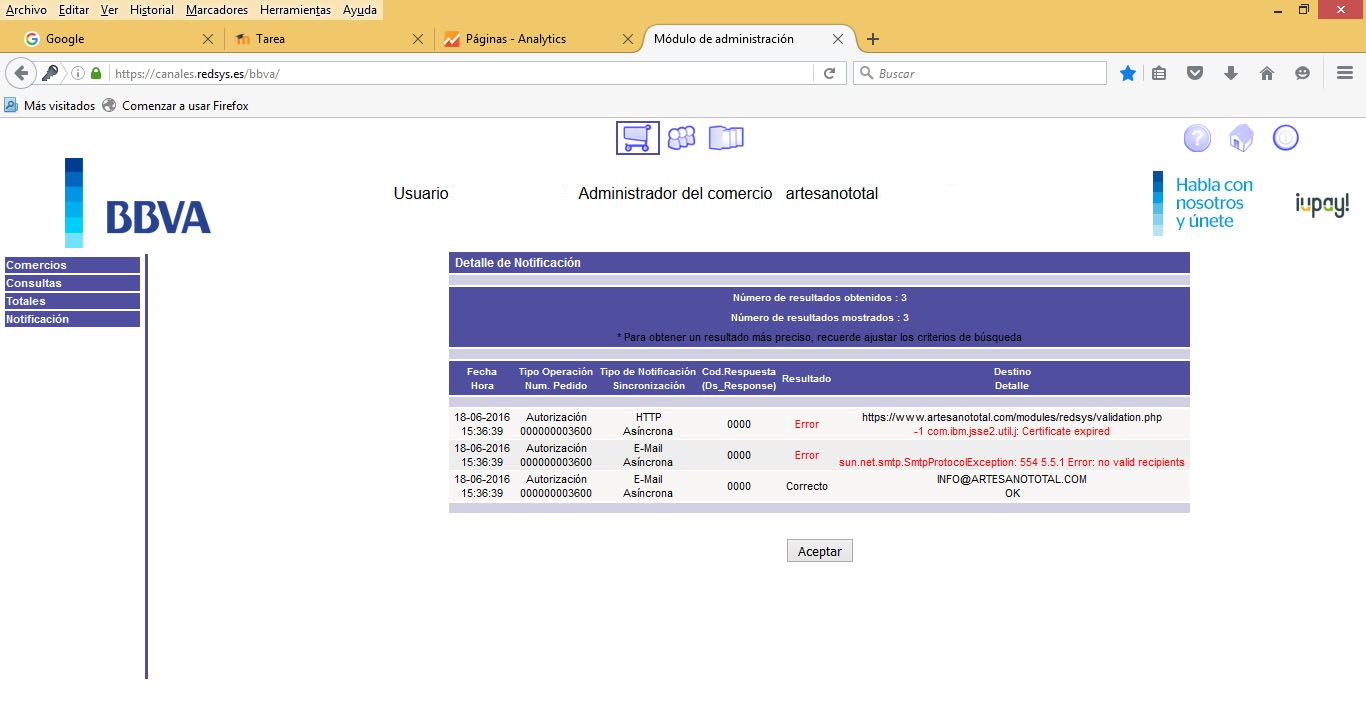The image size is (1366, 728).
Task: Click the validation.php destination URL text
Action: (1012, 417)
